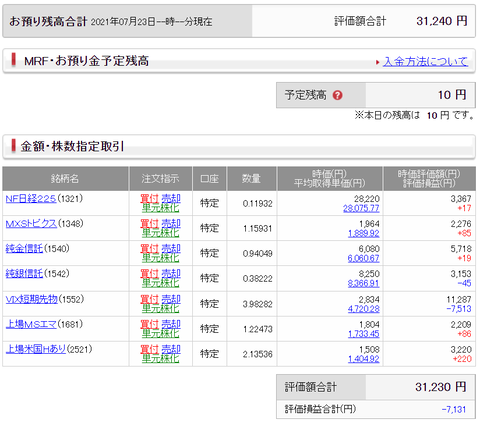Click 買付 for NF日経225
Screen dimensions: 480x423
click(149, 199)
